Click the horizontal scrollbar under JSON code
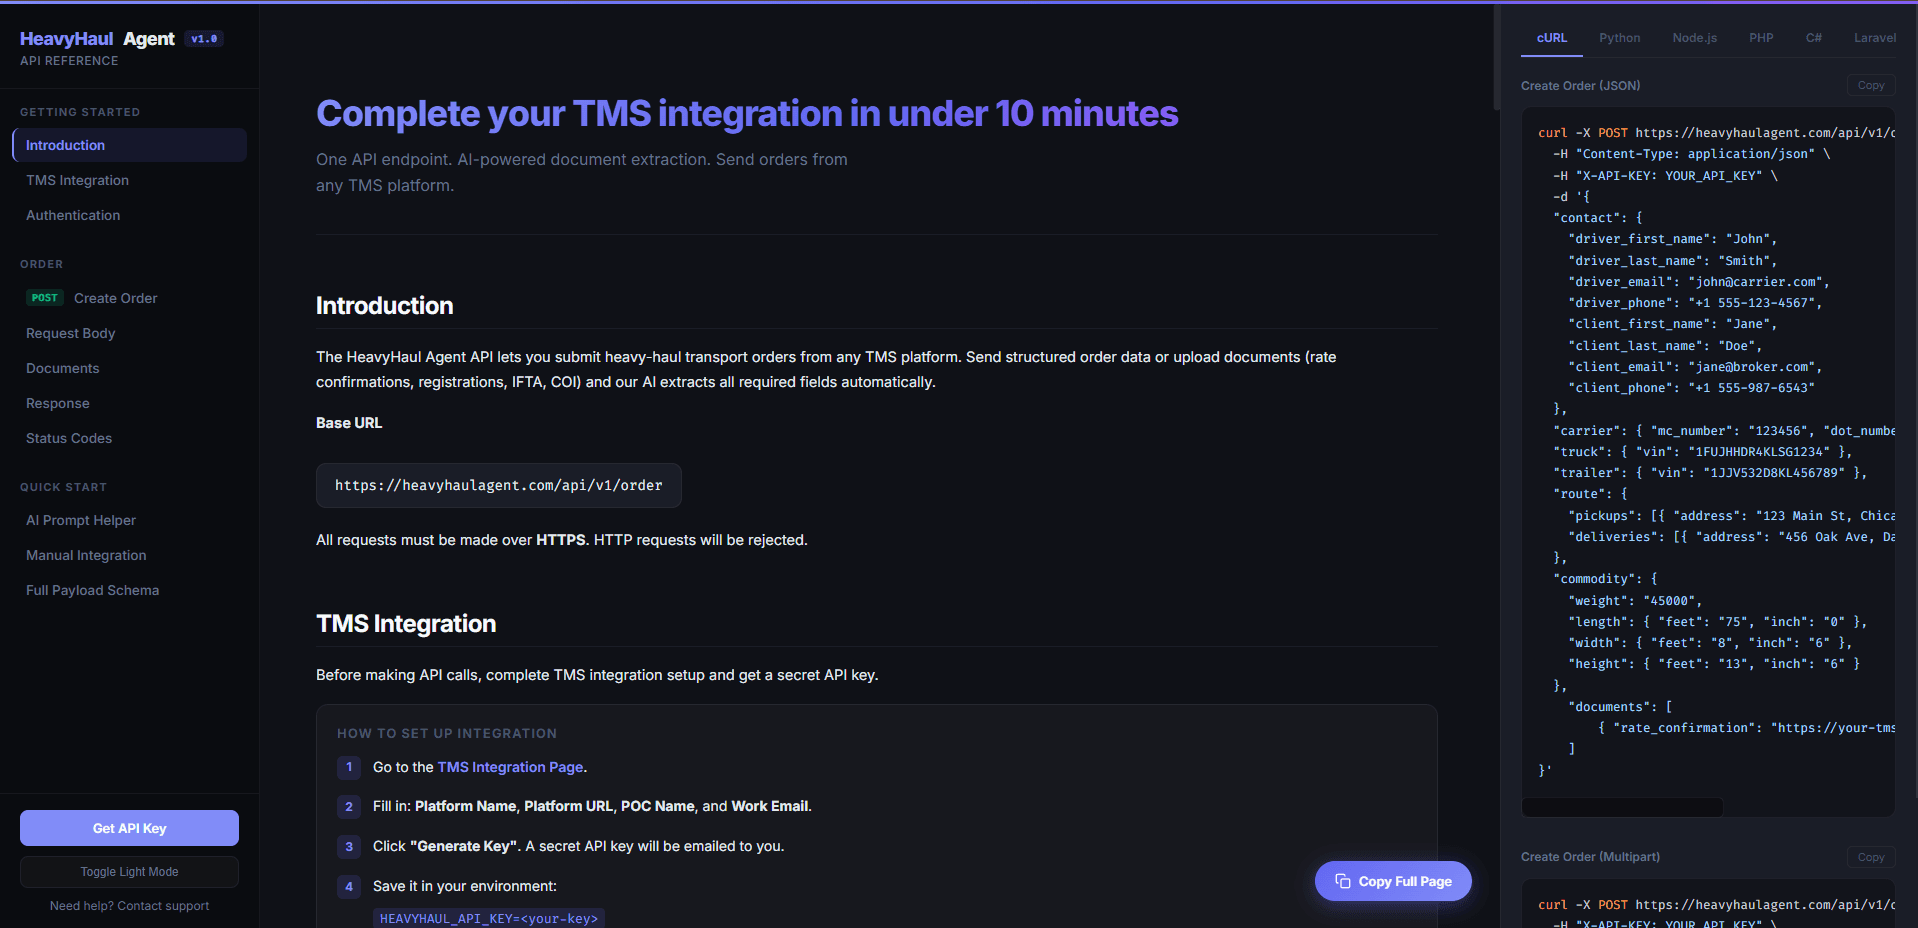1918x928 pixels. (x=1622, y=808)
